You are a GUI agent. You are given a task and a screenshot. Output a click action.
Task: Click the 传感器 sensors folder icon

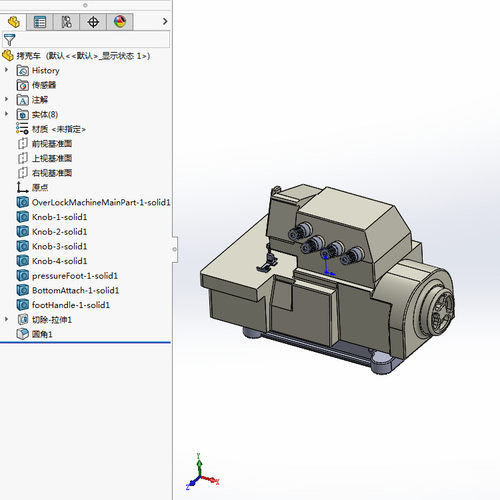click(23, 85)
